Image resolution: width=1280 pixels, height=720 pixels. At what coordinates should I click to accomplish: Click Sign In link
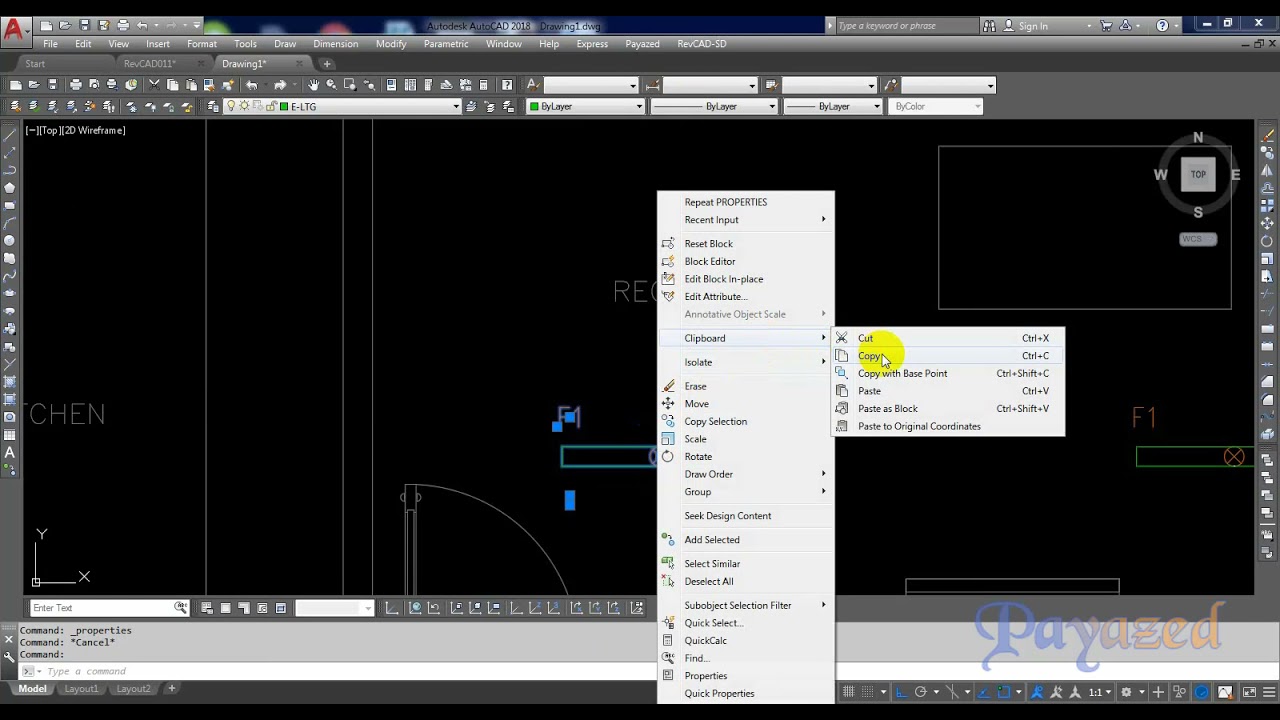click(x=1033, y=26)
